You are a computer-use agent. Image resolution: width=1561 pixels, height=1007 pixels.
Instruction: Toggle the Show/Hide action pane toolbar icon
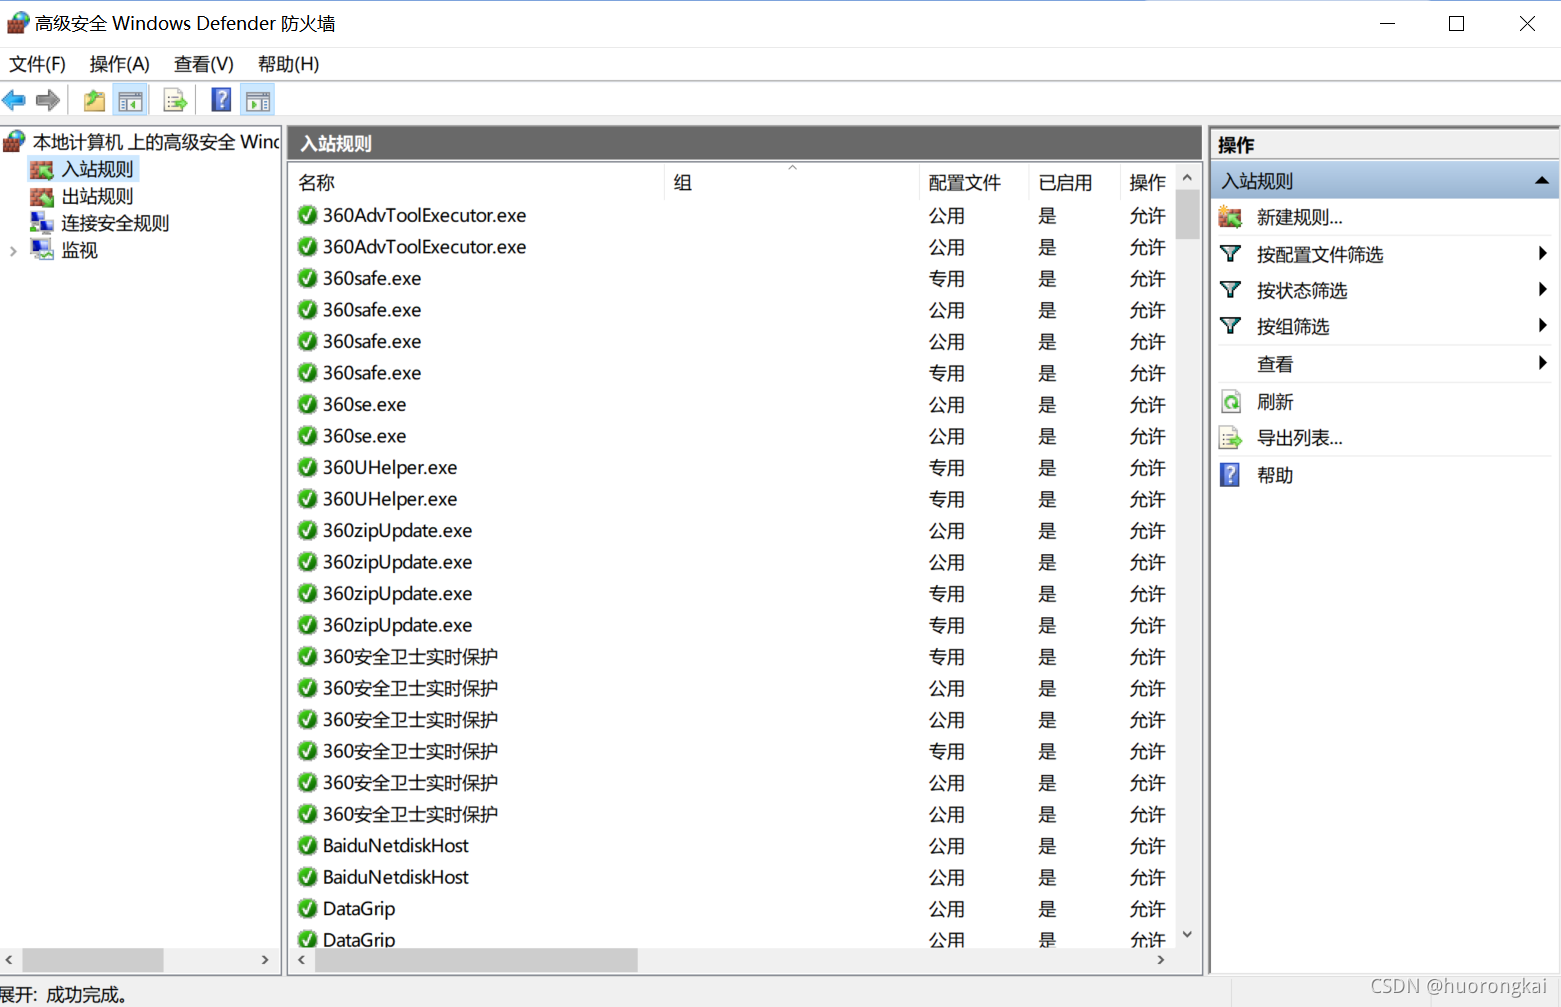pyautogui.click(x=258, y=100)
